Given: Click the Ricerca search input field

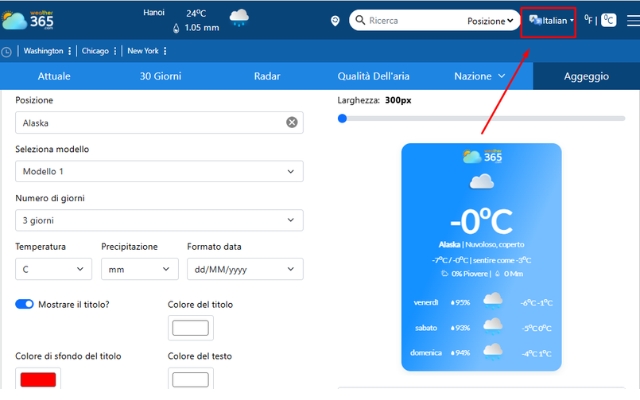Looking at the screenshot, I should 412,20.
